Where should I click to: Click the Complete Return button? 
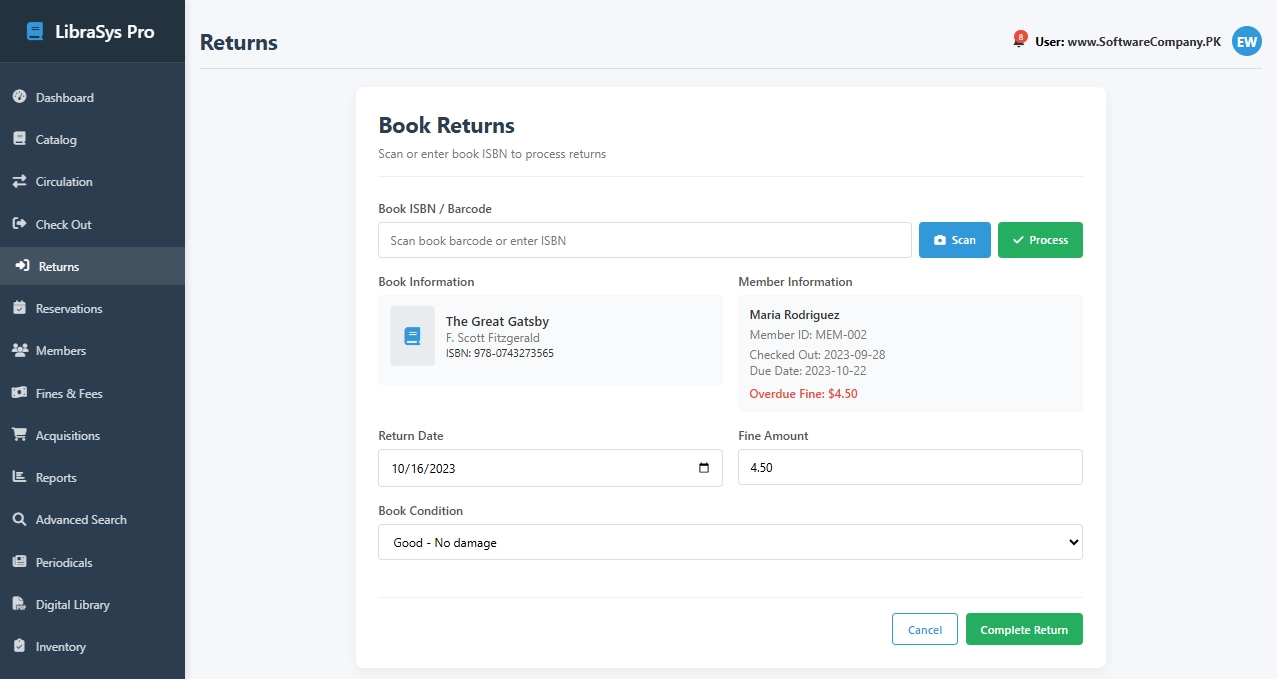click(1024, 629)
